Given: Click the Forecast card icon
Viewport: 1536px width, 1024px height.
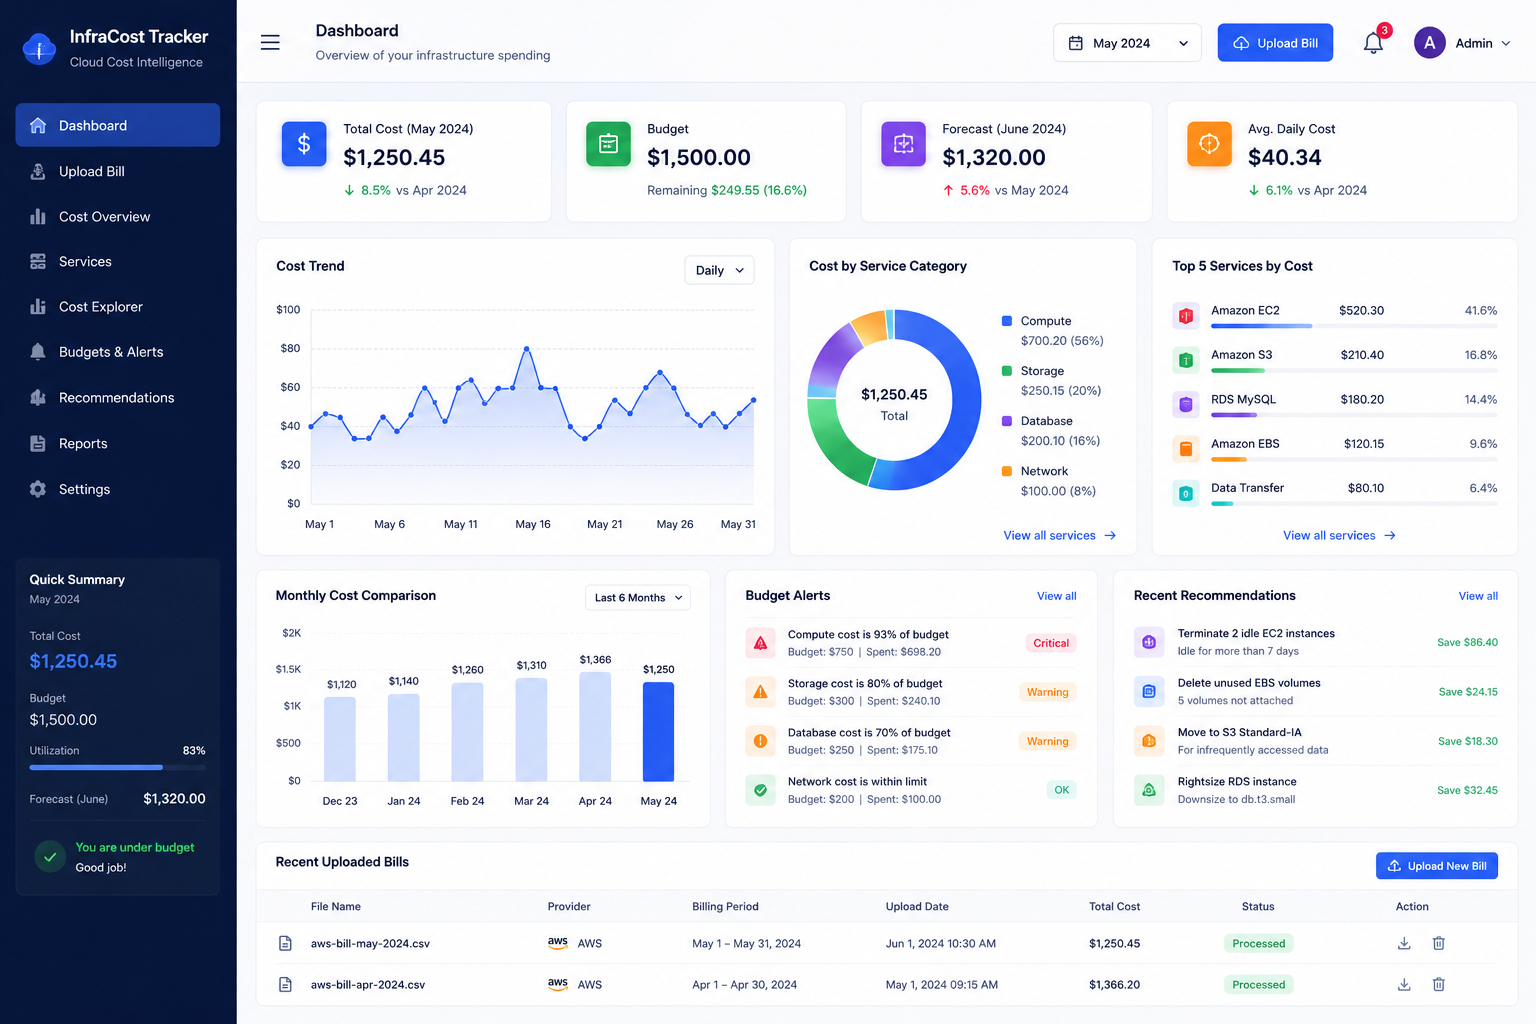Looking at the screenshot, I should tap(903, 144).
